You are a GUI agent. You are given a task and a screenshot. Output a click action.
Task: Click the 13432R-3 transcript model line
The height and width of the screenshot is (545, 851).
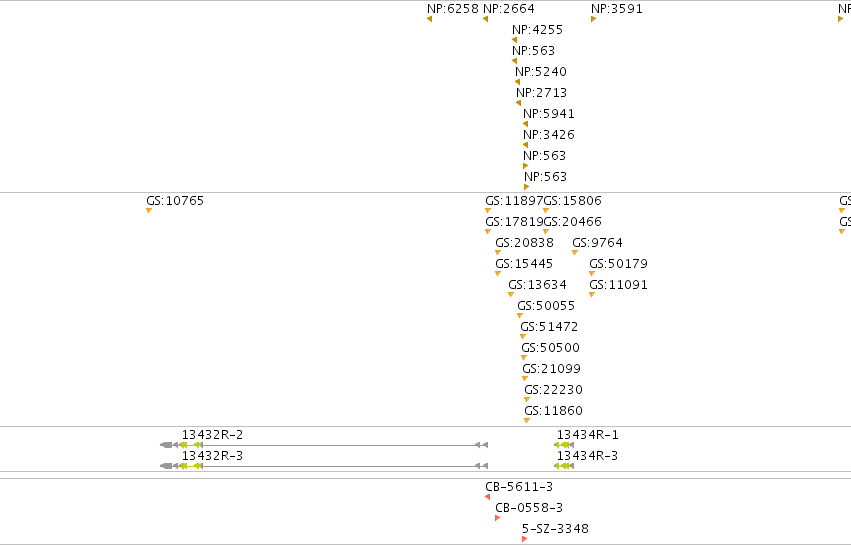[324, 466]
